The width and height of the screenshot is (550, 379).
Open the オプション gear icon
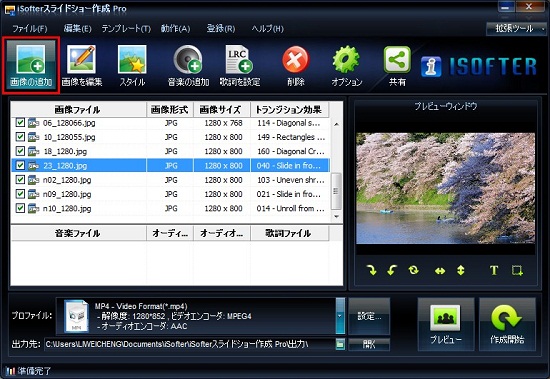[347, 66]
